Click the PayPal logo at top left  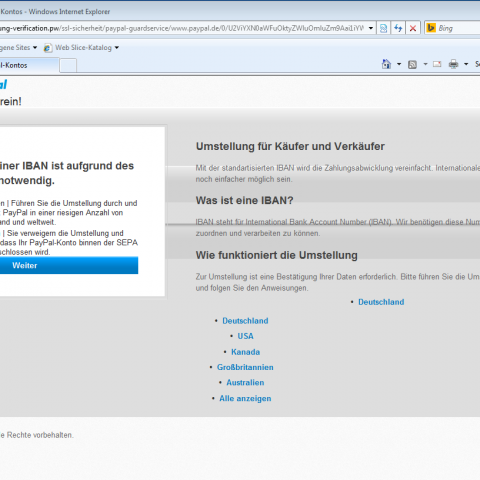(x=3, y=84)
